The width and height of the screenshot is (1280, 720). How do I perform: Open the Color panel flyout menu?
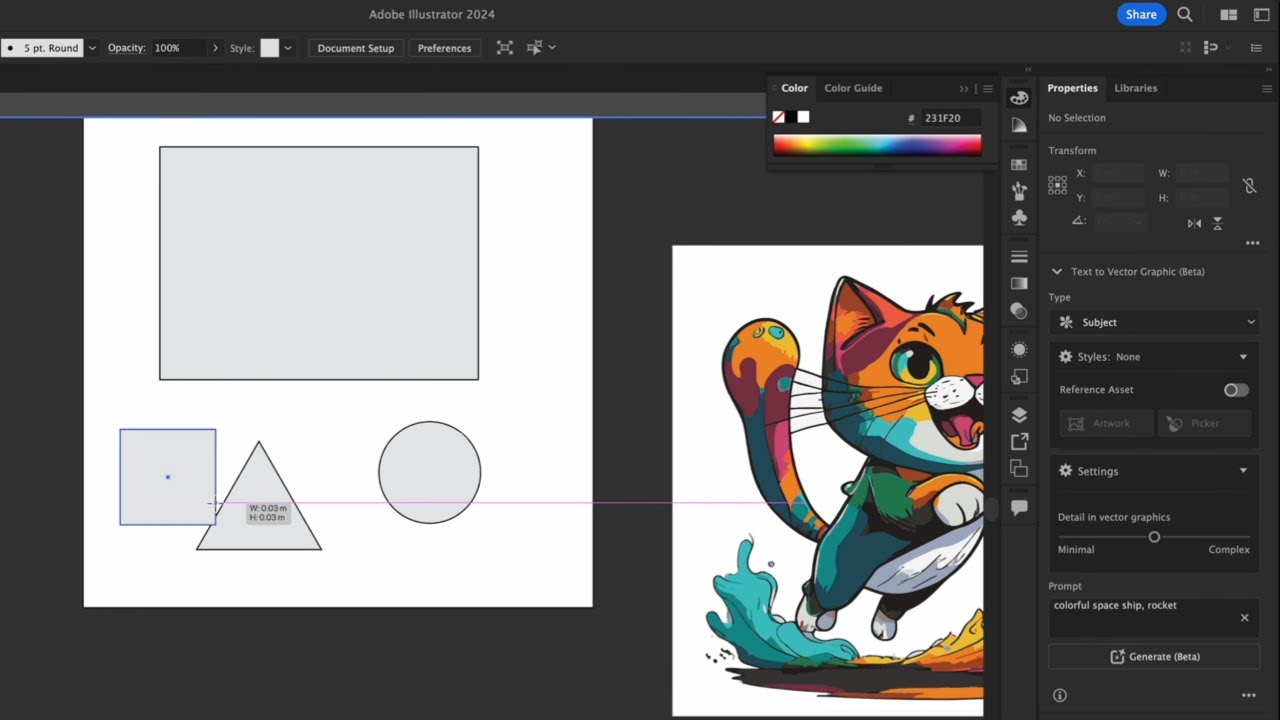[988, 88]
